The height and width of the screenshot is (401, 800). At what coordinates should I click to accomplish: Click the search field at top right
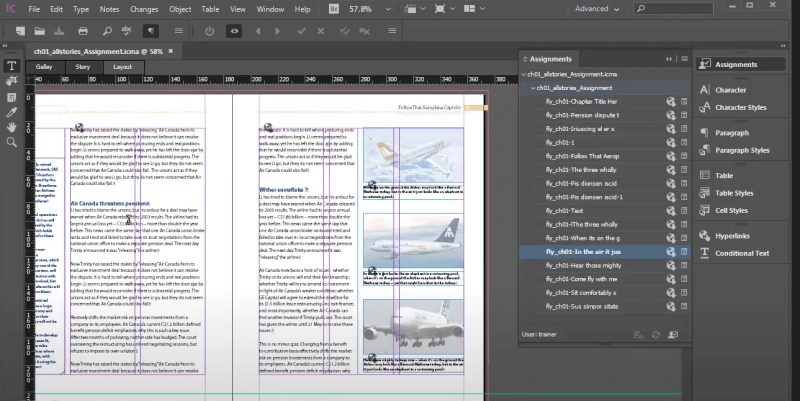click(x=673, y=9)
